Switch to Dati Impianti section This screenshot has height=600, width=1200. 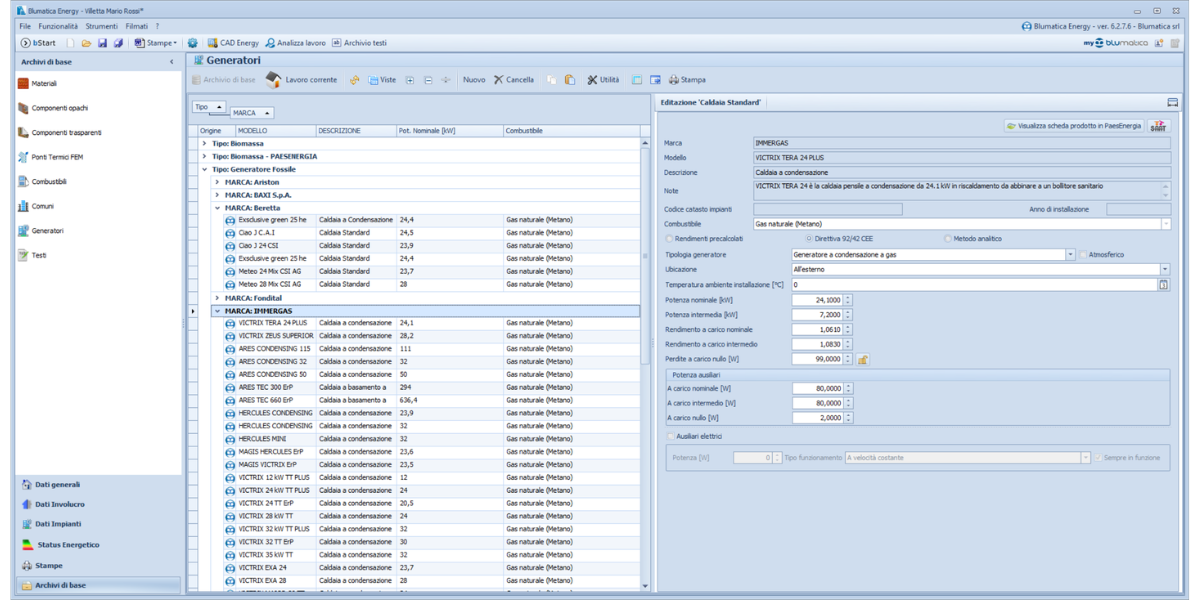pos(98,524)
